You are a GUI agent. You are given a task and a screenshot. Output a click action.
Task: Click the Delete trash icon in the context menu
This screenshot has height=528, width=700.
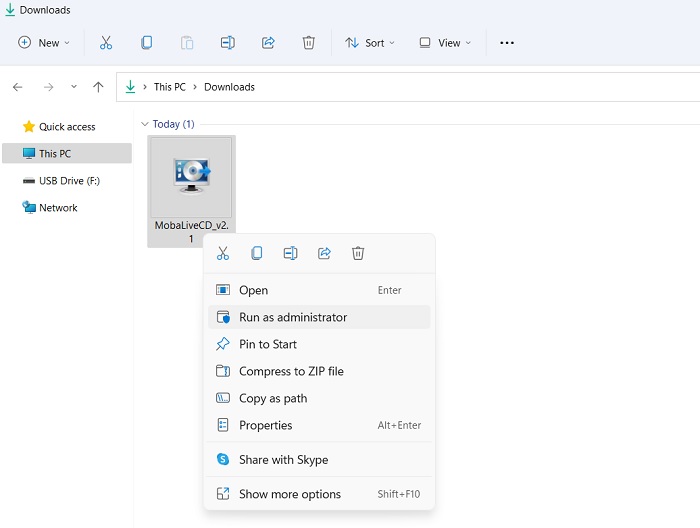[x=358, y=254]
